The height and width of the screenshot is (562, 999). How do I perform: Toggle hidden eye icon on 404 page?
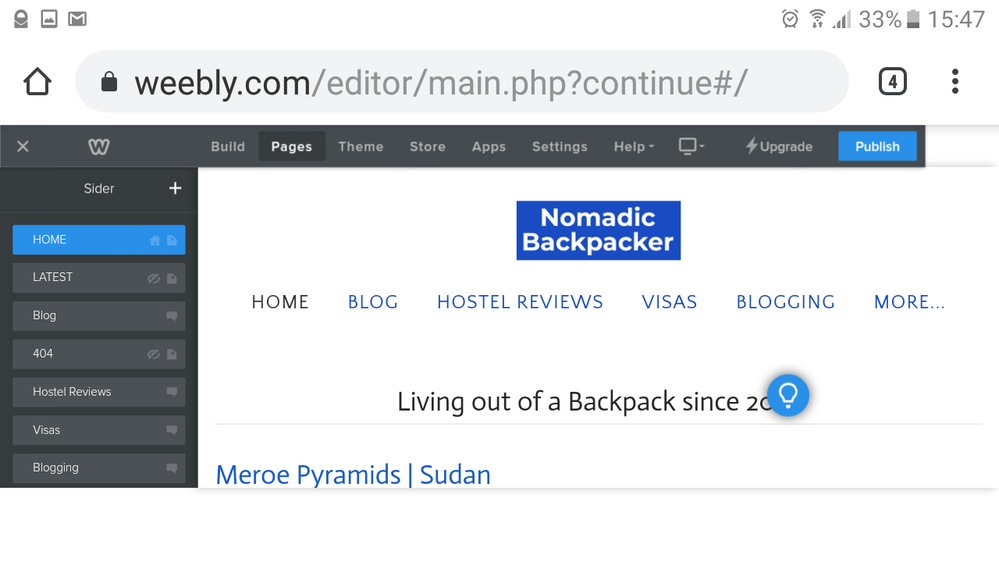[x=153, y=354]
